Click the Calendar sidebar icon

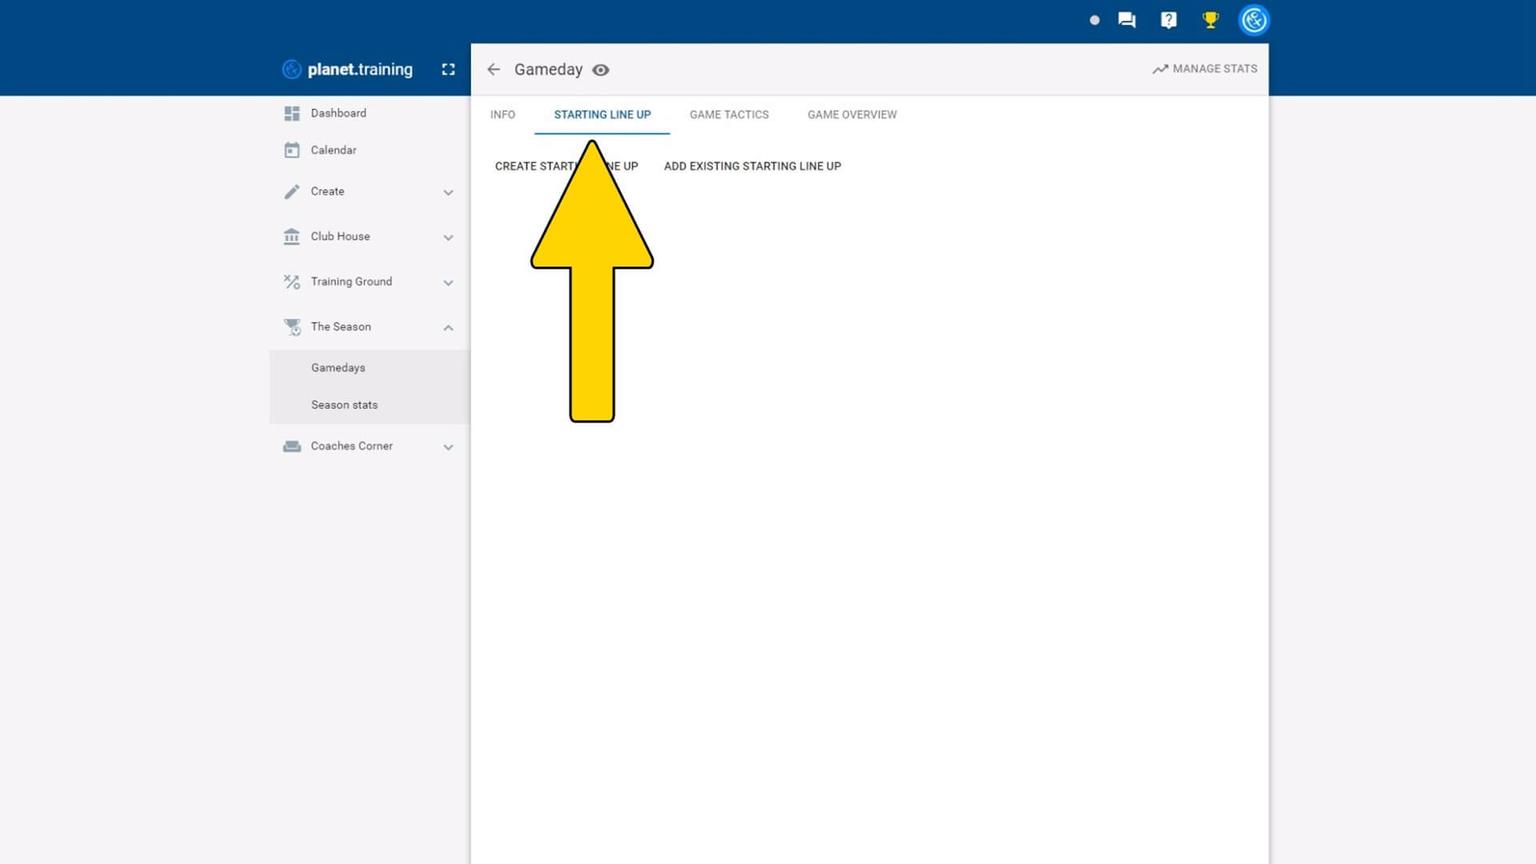tap(292, 150)
